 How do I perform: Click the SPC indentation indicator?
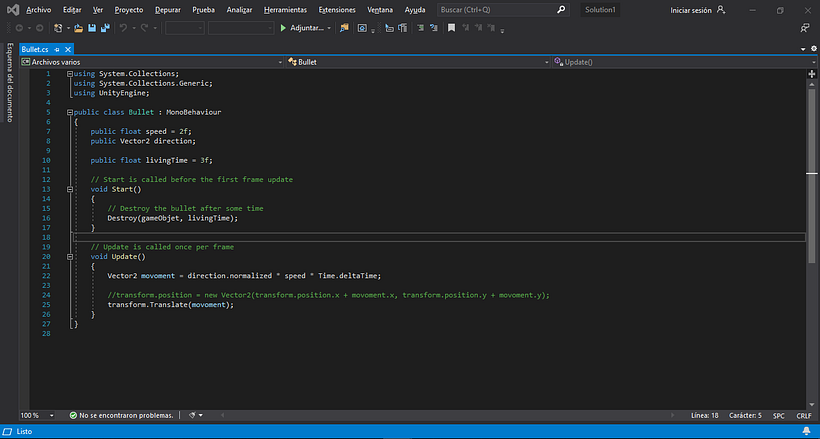[x=778, y=415]
